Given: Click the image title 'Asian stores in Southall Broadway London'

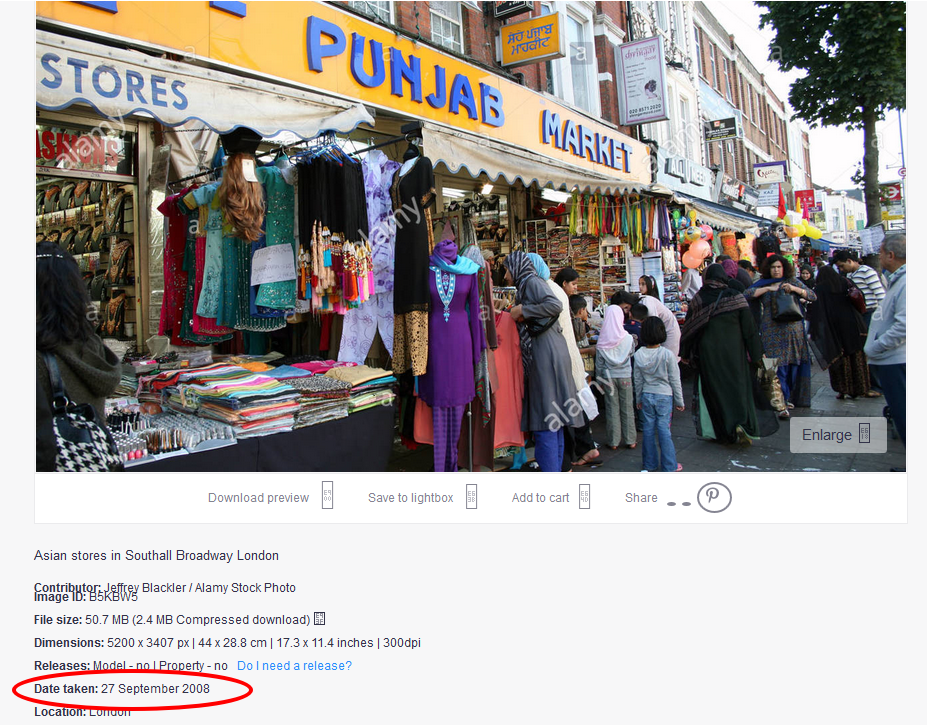Looking at the screenshot, I should pos(156,555).
